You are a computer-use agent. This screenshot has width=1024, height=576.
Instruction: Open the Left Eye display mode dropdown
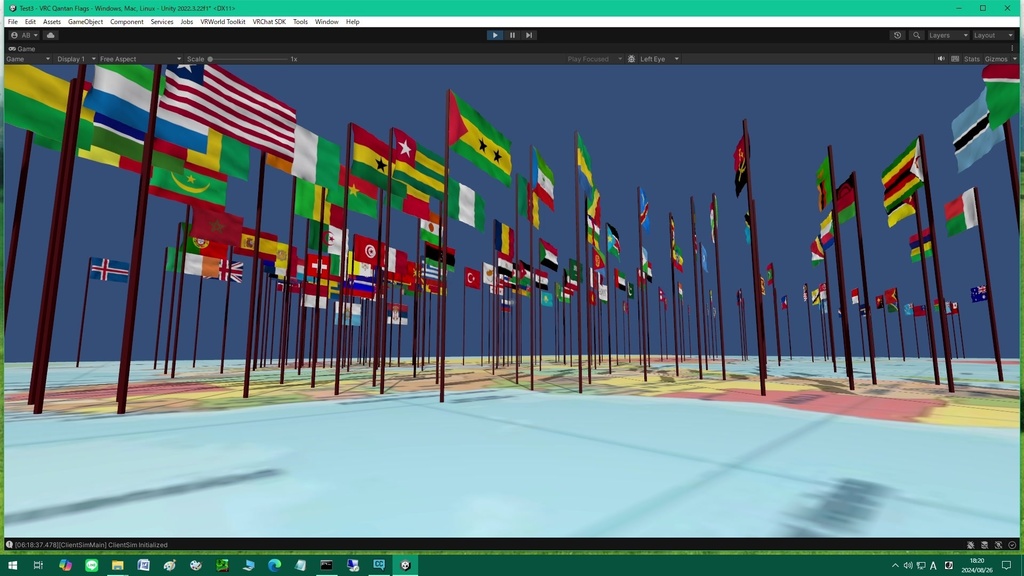click(653, 59)
